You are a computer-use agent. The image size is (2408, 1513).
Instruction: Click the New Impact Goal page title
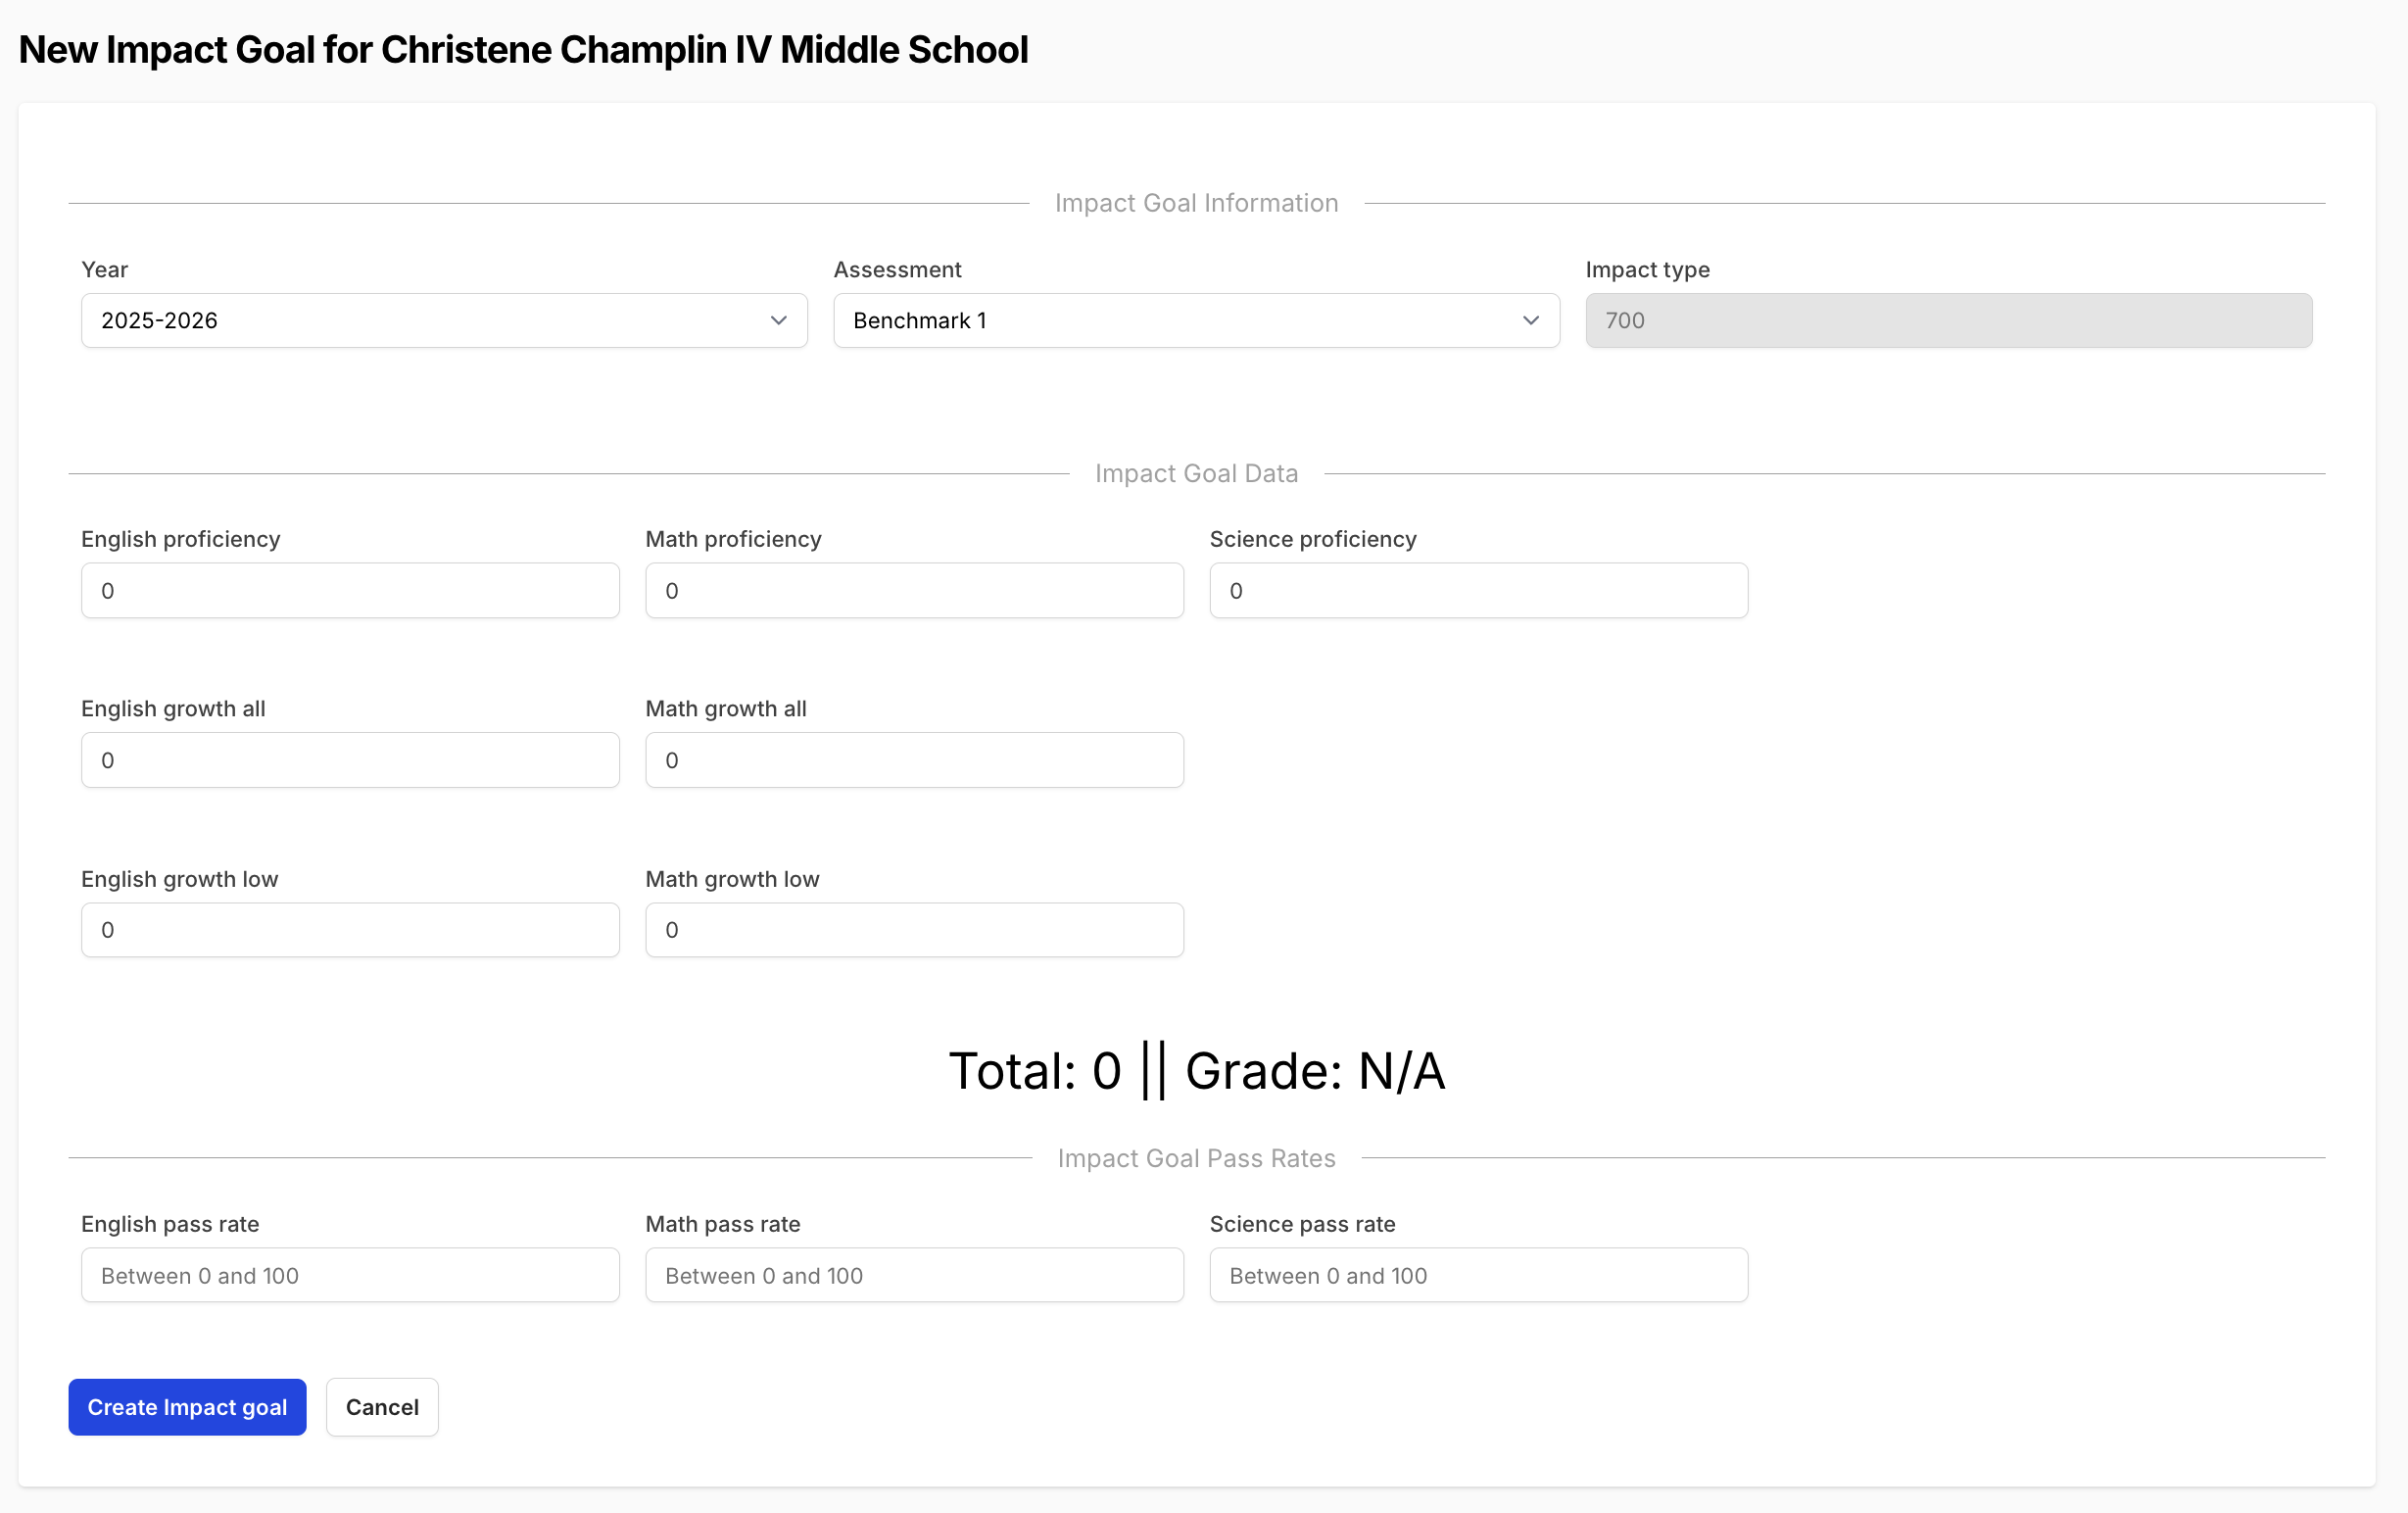tap(523, 50)
